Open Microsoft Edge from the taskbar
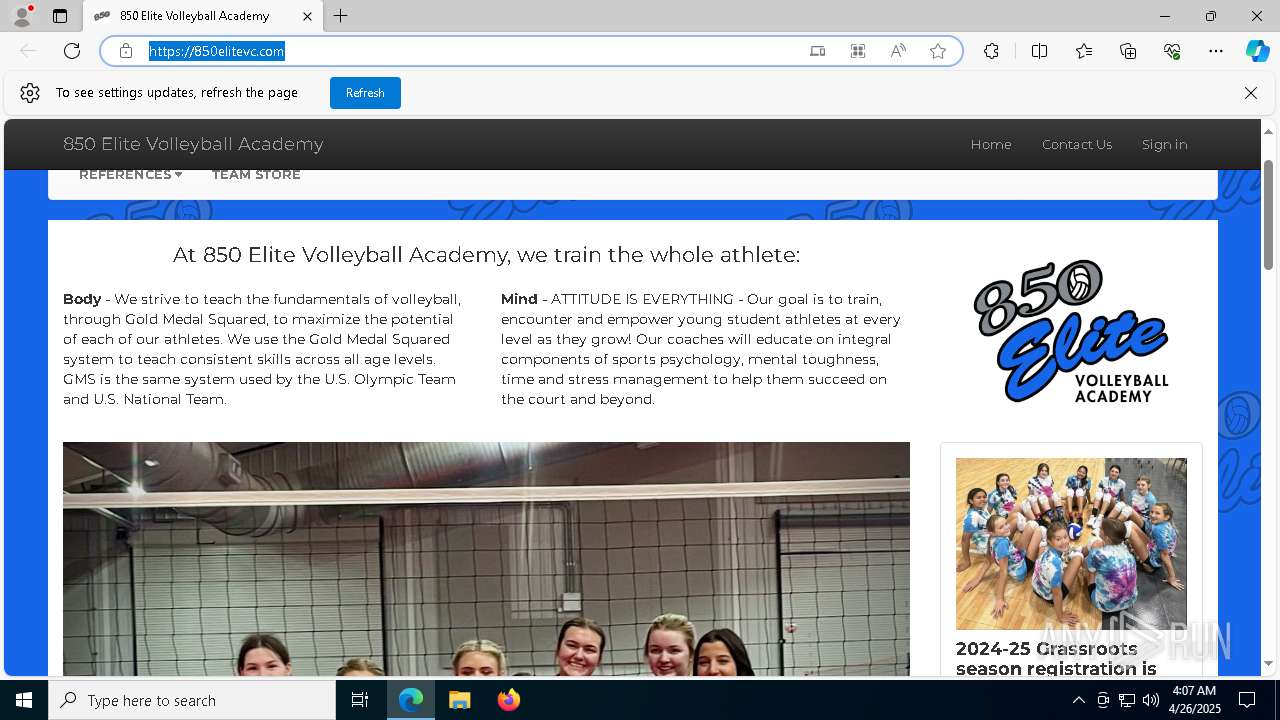Image resolution: width=1280 pixels, height=720 pixels. point(411,700)
